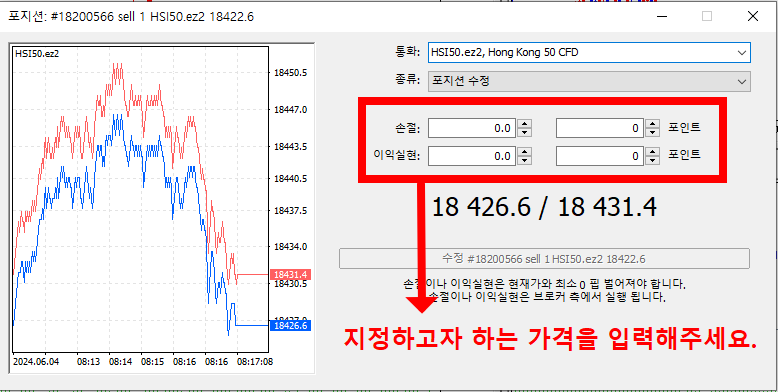Image resolution: width=778 pixels, height=392 pixels.
Task: Expand the 종류 포지션 수정 dropdown
Action: 589,81
